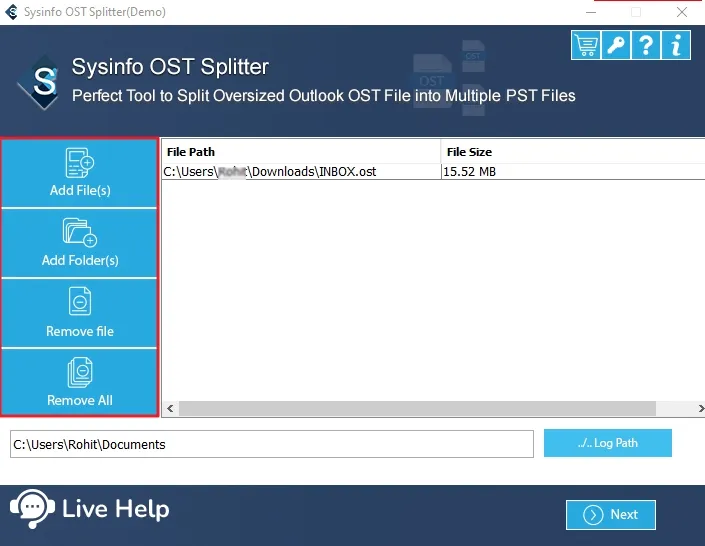Show the info about icon
Image resolution: width=705 pixels, height=546 pixels.
(x=676, y=45)
